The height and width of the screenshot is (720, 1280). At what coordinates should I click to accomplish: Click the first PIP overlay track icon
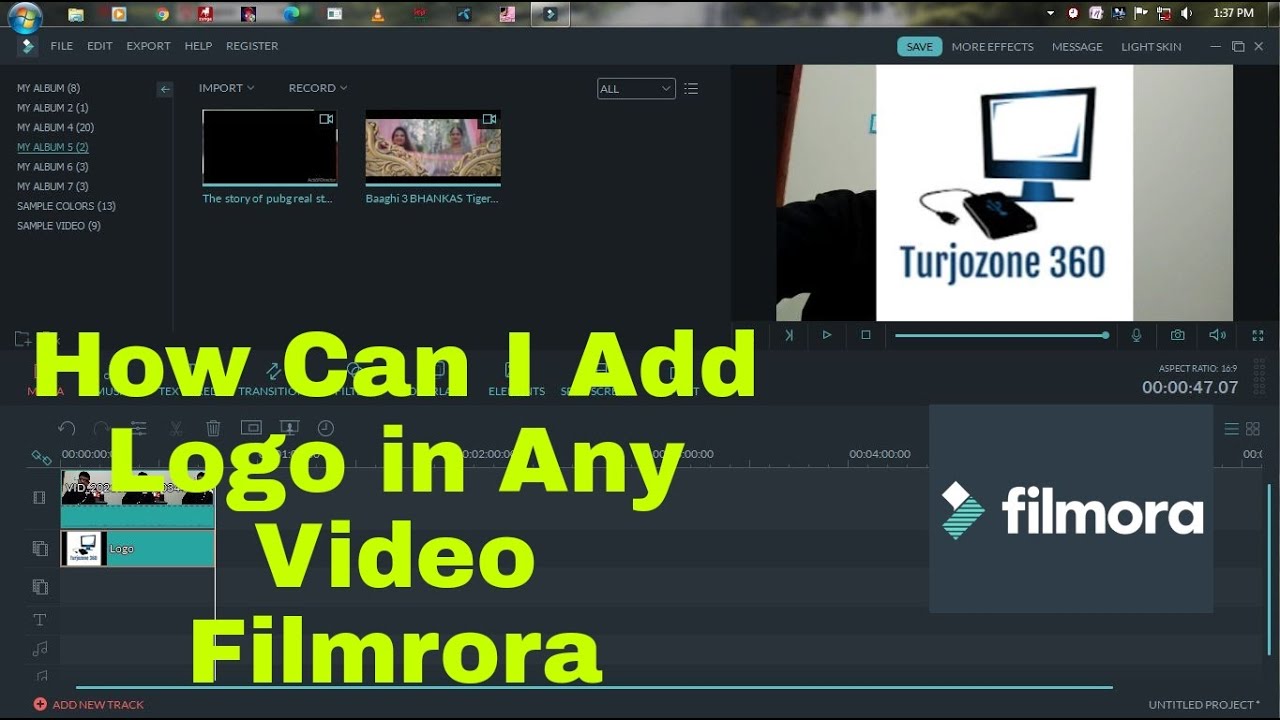40,548
